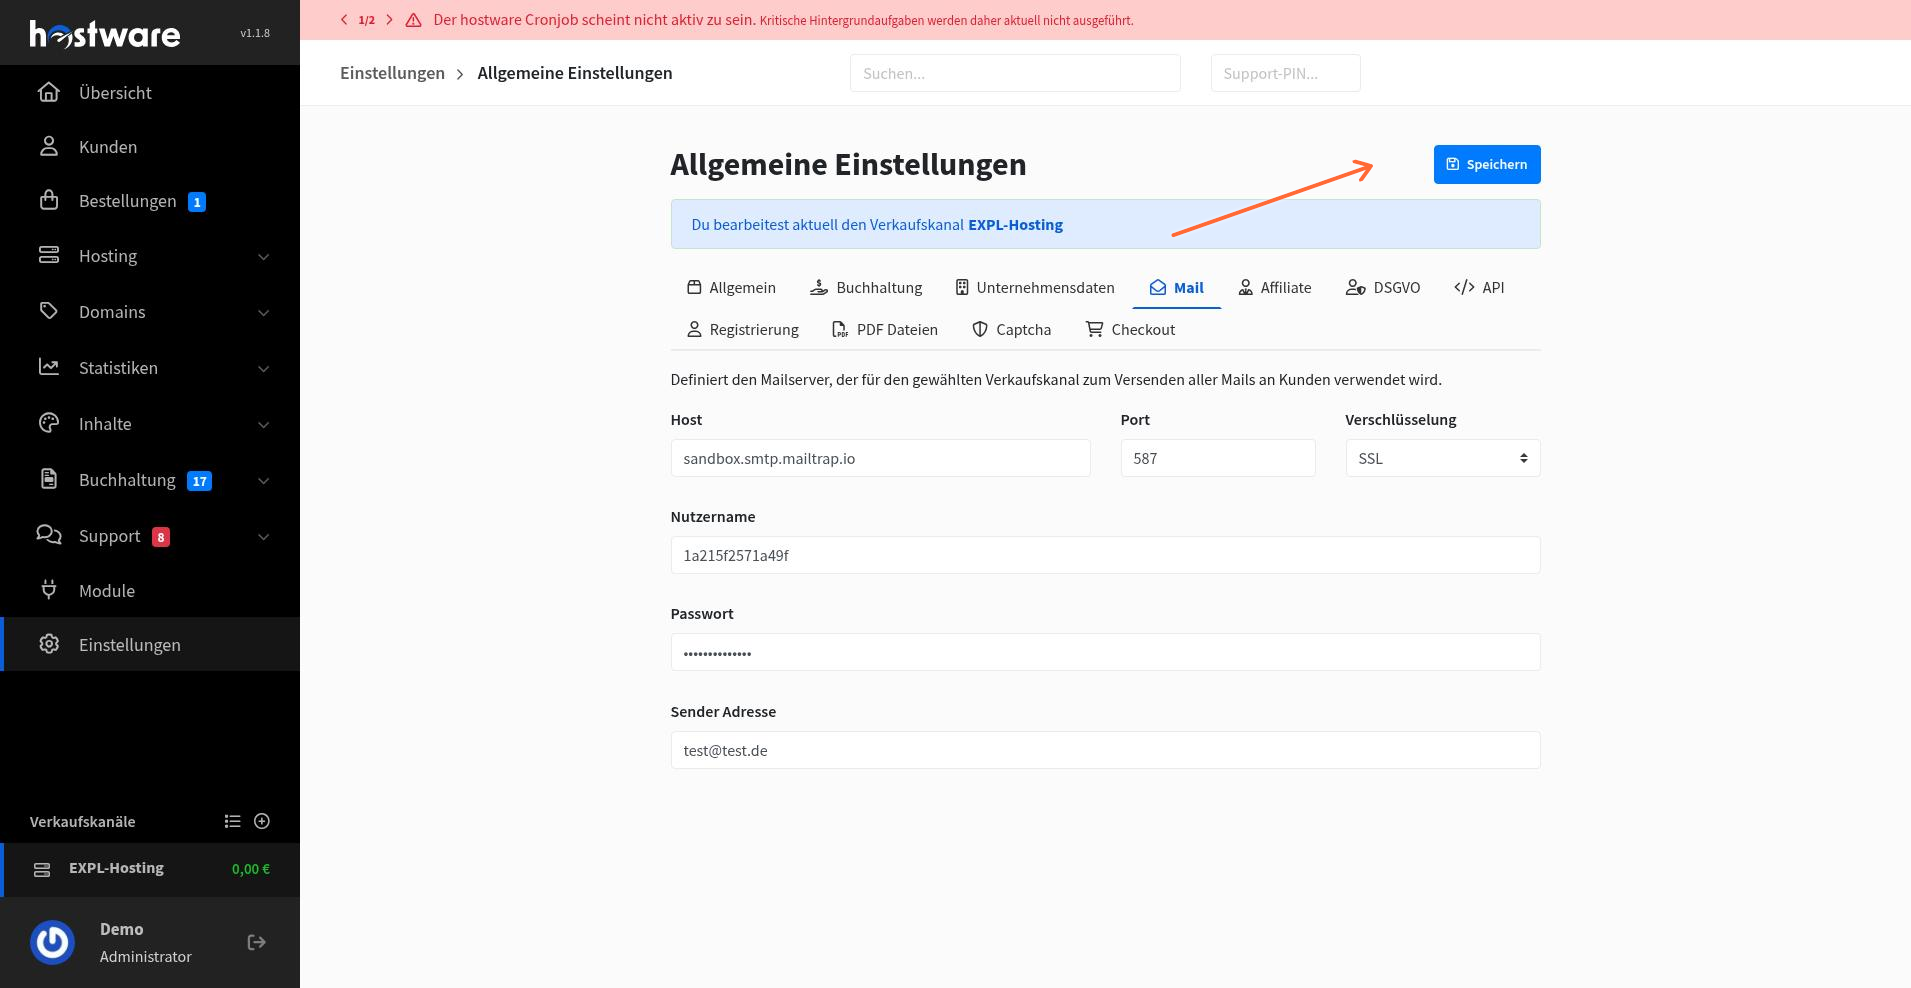This screenshot has height=988, width=1911.
Task: Switch to the Unternehmensdaten tab
Action: click(1034, 287)
